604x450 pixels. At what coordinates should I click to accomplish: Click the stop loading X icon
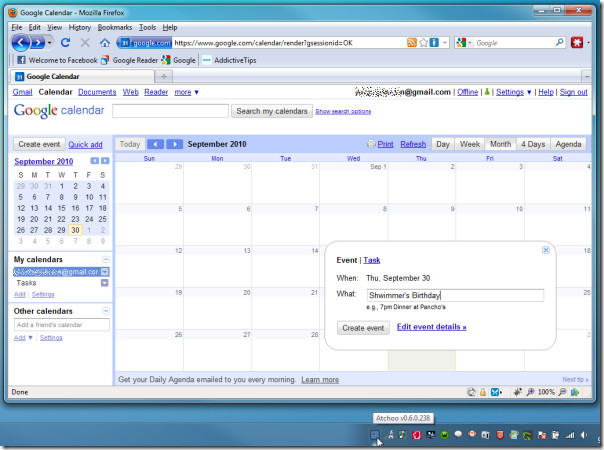(x=85, y=43)
